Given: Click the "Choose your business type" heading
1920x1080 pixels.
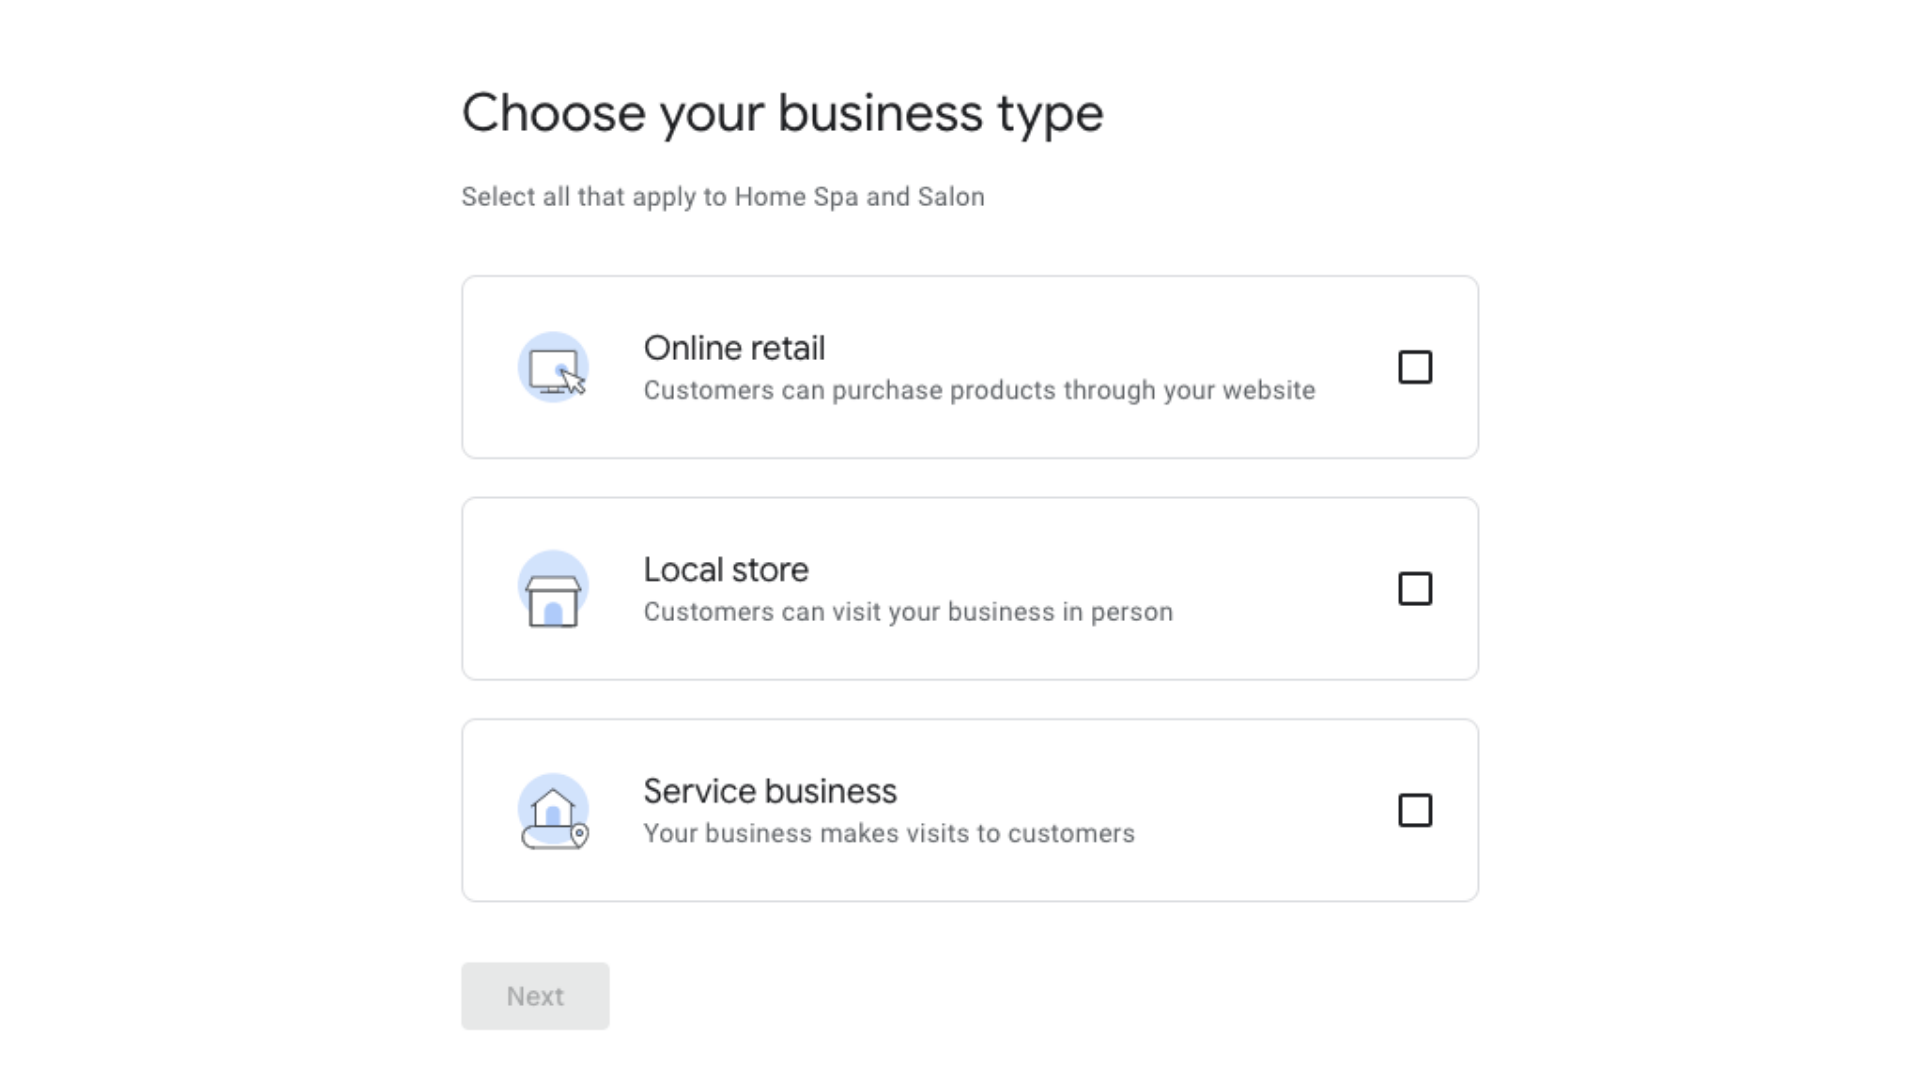Looking at the screenshot, I should coord(782,113).
